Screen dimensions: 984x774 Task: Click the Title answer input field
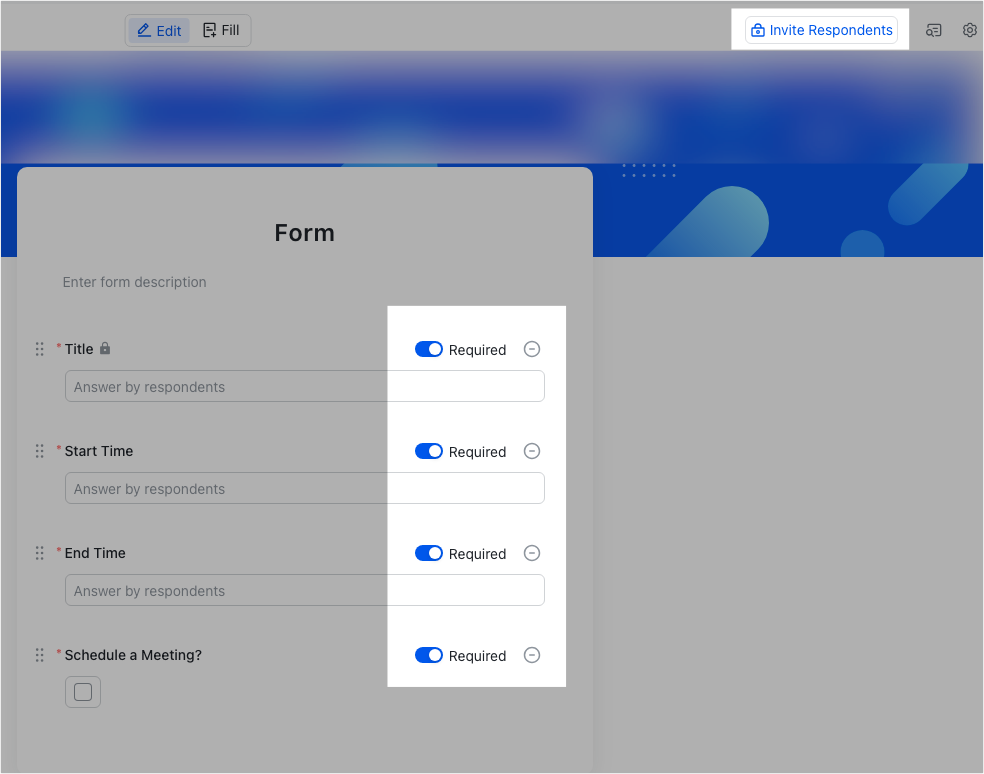tap(305, 386)
